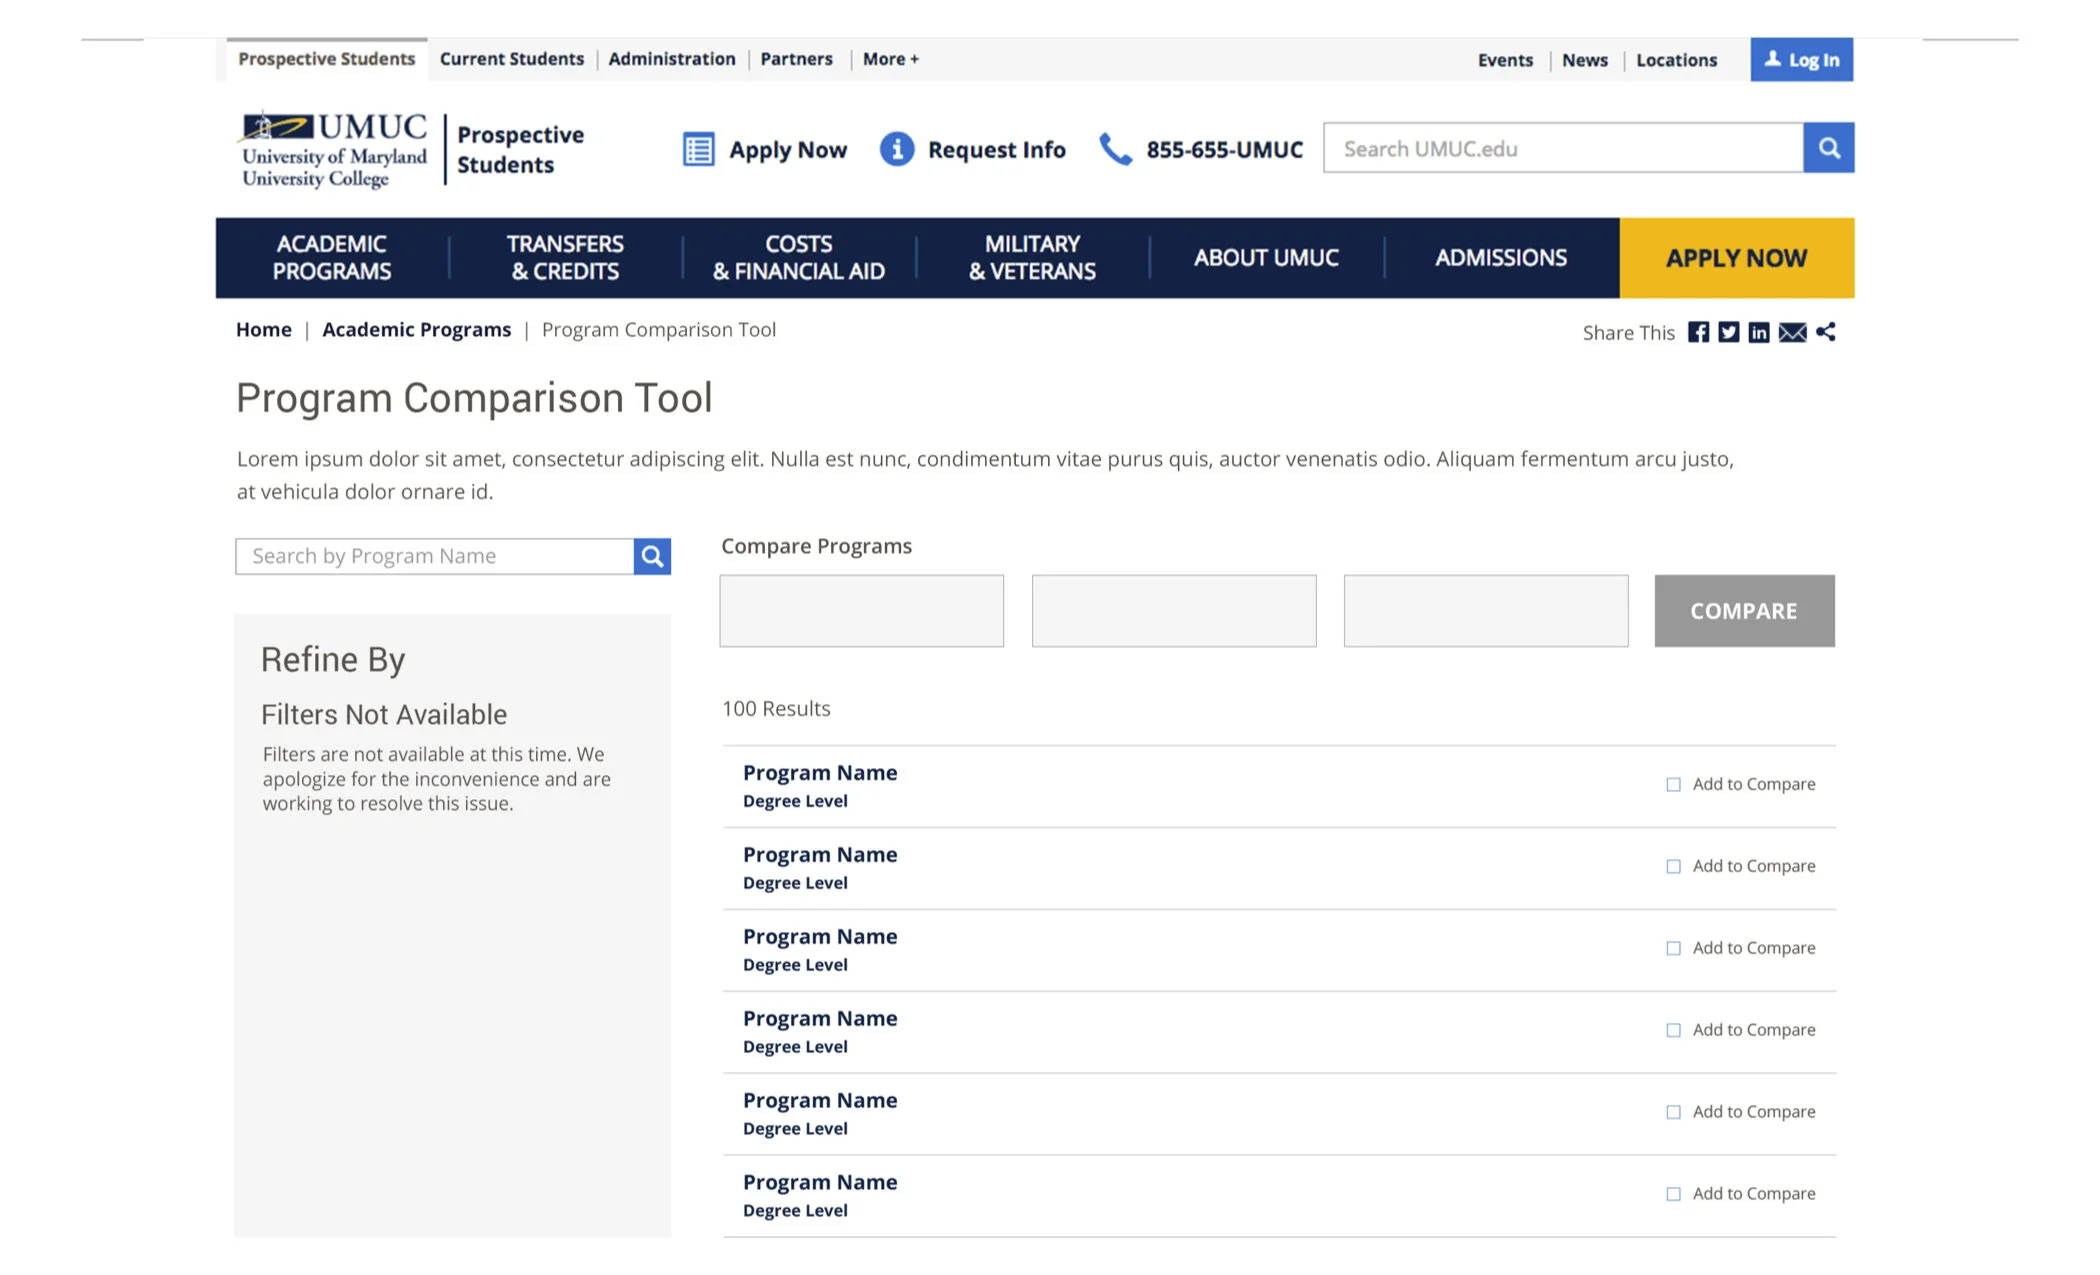Click the second empty compare slot
Image resolution: width=2100 pixels, height=1275 pixels.
(x=1174, y=611)
